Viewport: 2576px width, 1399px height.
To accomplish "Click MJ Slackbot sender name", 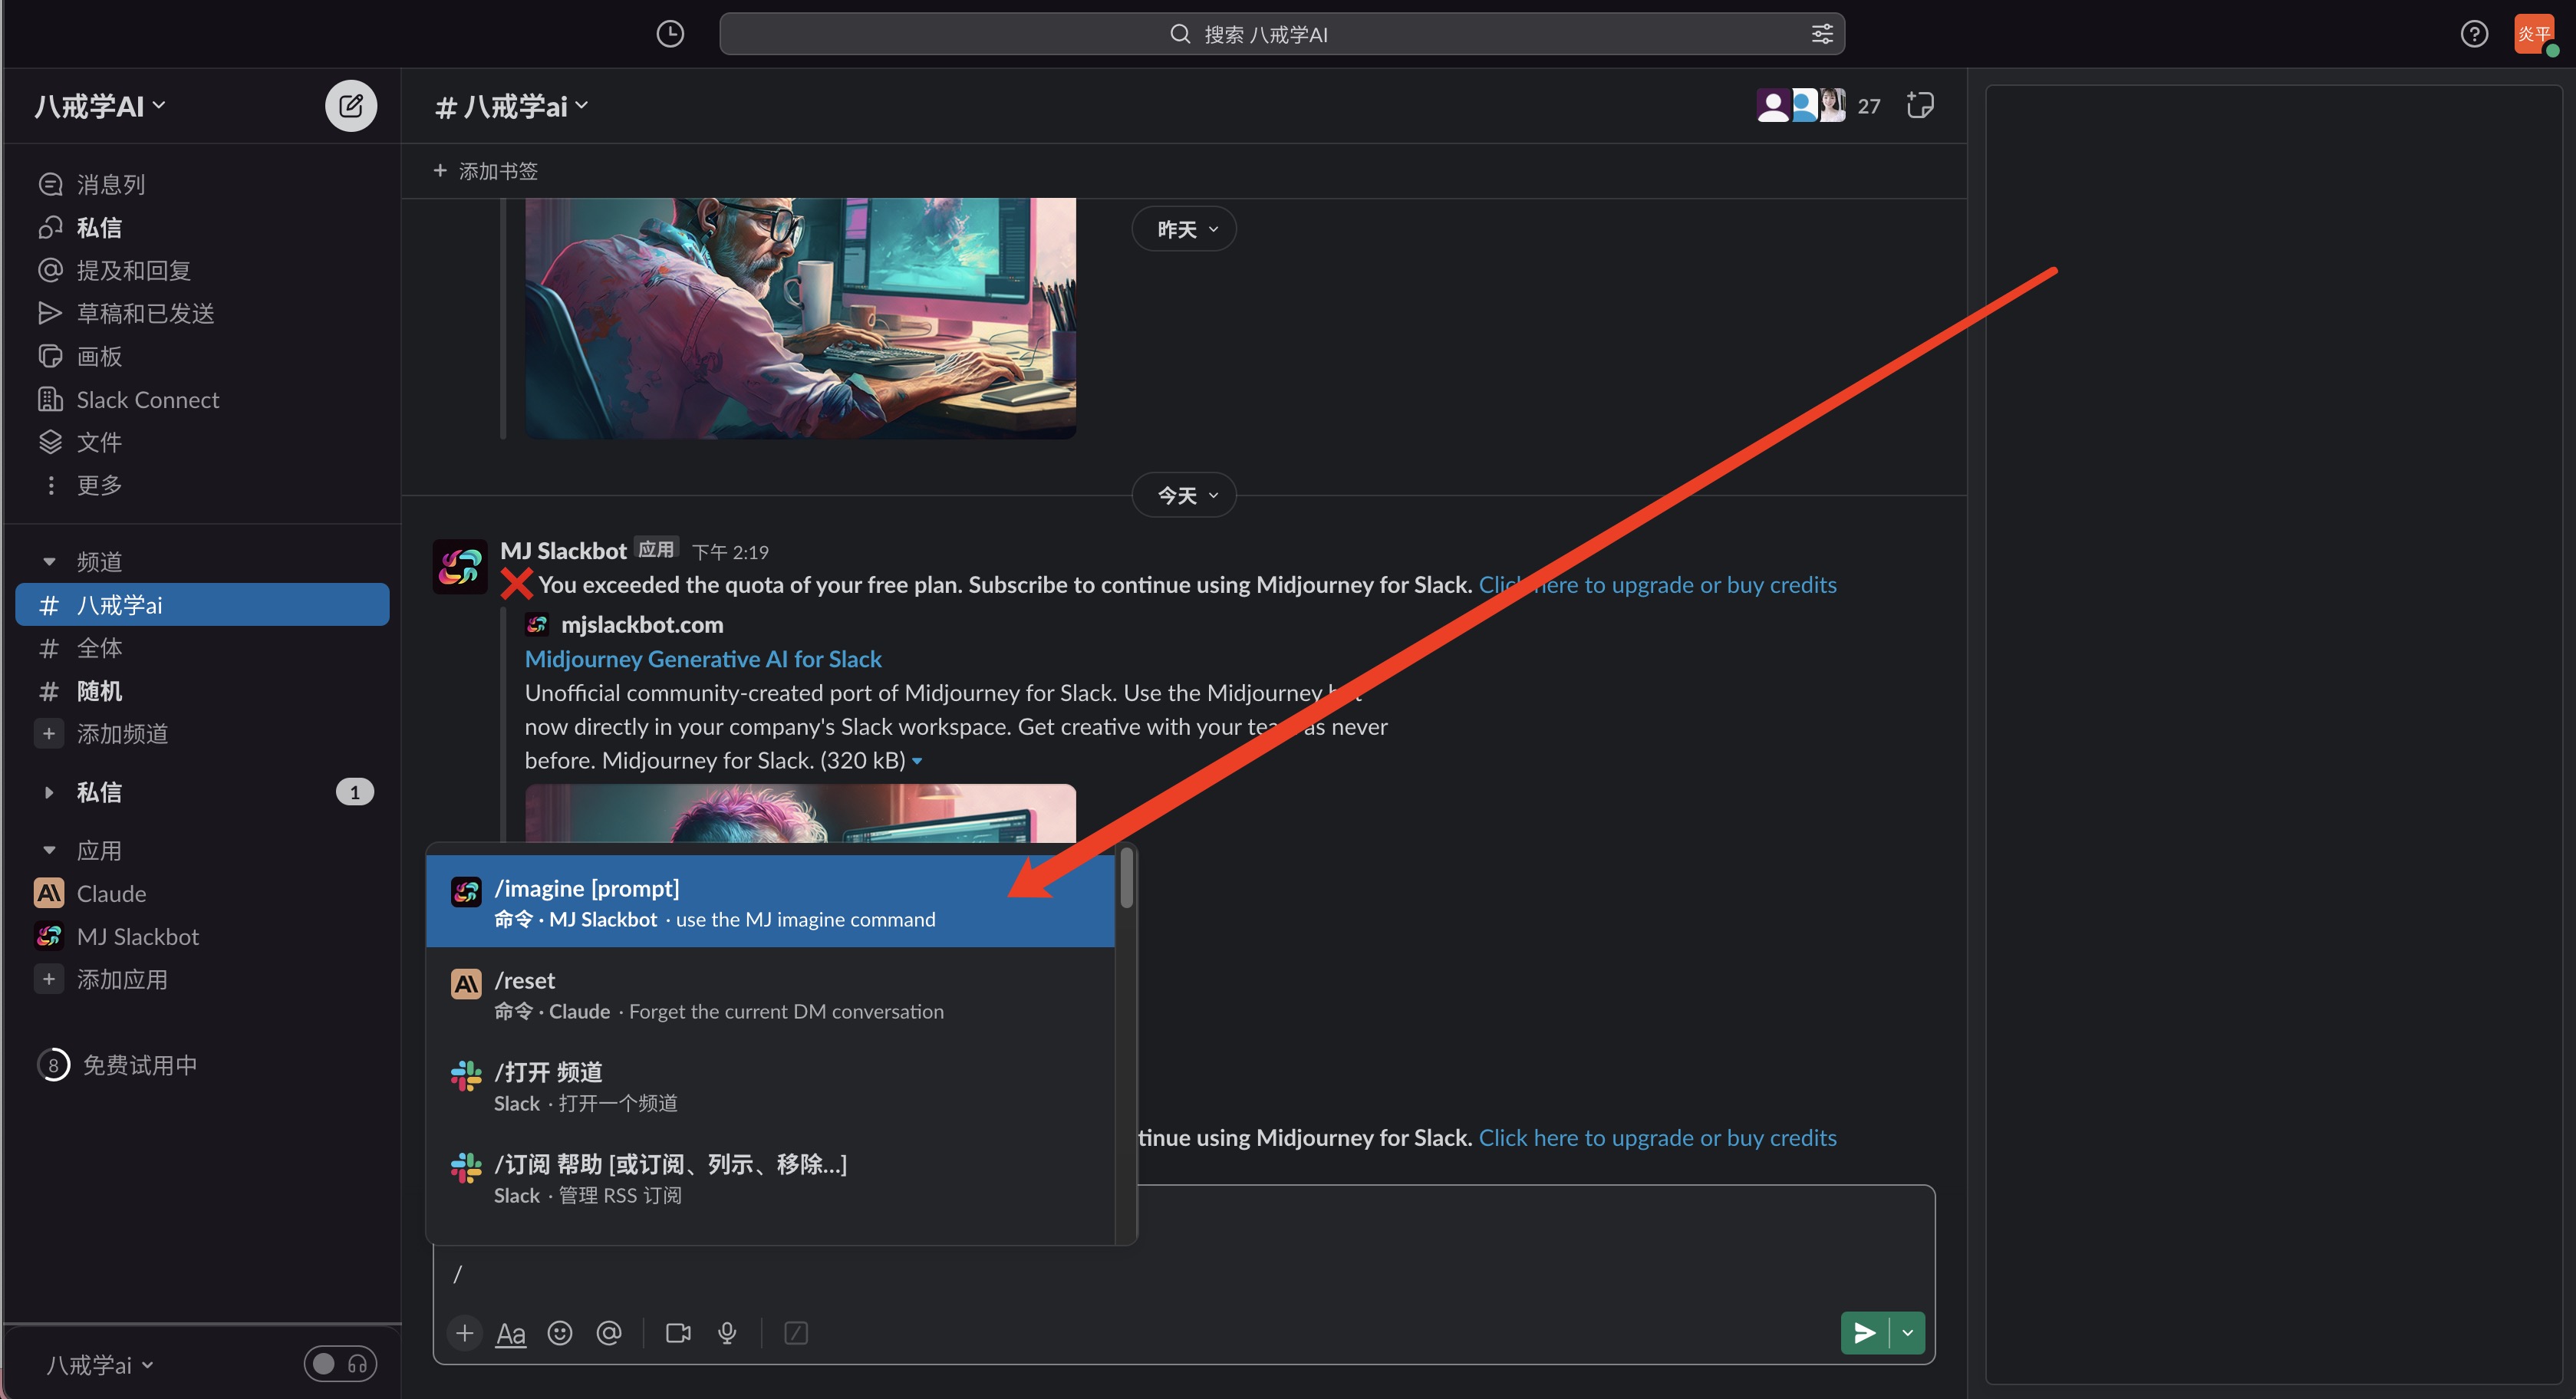I will [563, 551].
